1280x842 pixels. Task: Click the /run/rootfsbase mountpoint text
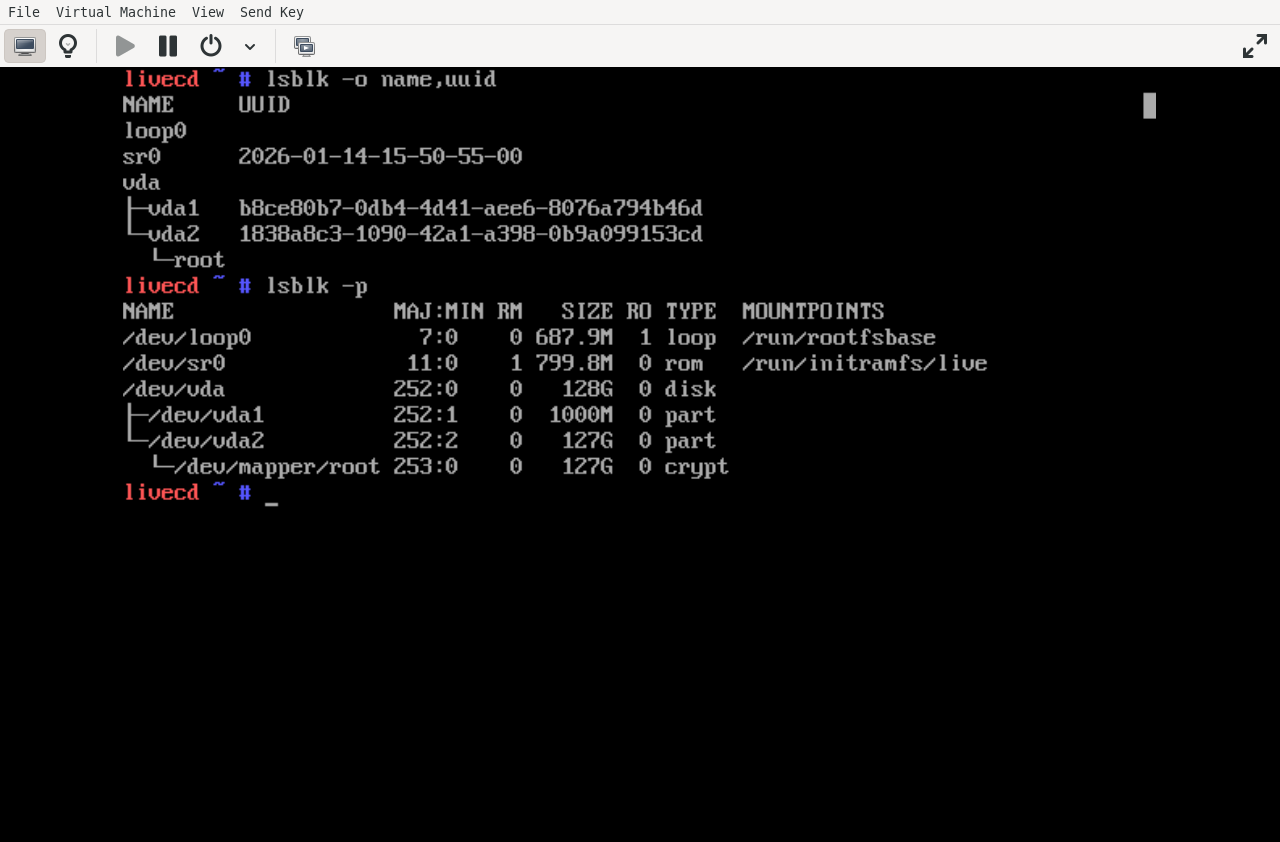[839, 338]
